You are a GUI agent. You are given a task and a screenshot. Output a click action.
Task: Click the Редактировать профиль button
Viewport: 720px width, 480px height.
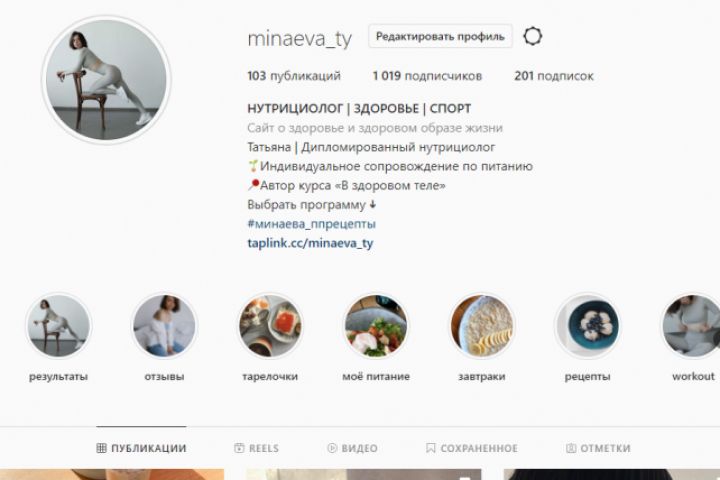point(440,36)
